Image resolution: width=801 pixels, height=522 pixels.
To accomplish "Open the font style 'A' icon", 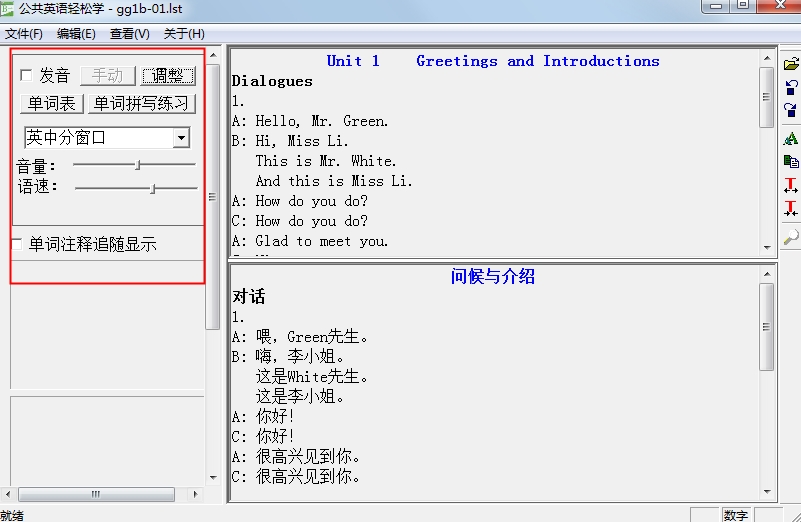I will (x=791, y=138).
